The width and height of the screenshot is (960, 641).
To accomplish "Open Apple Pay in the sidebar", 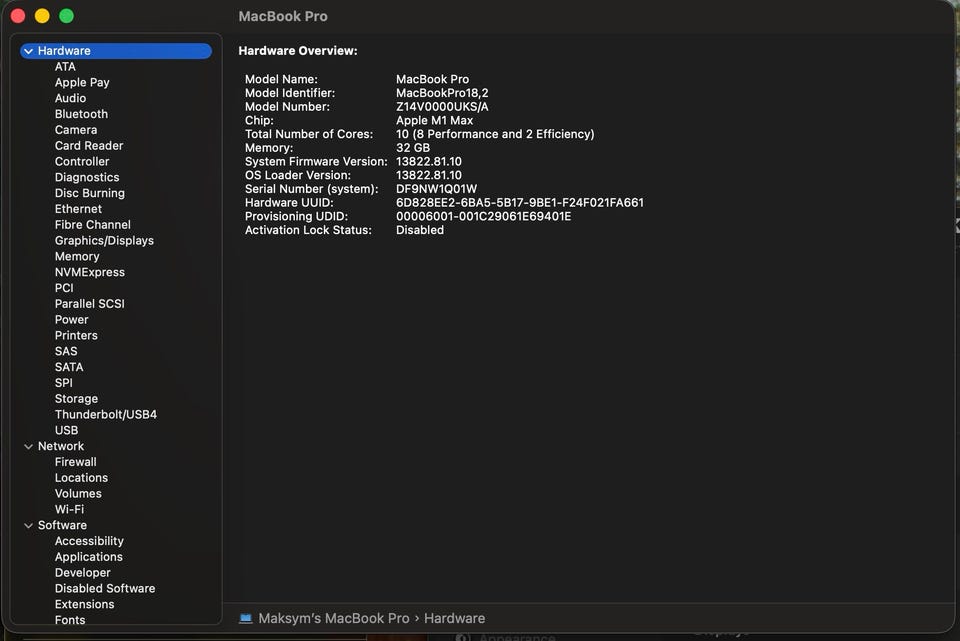I will click(82, 83).
